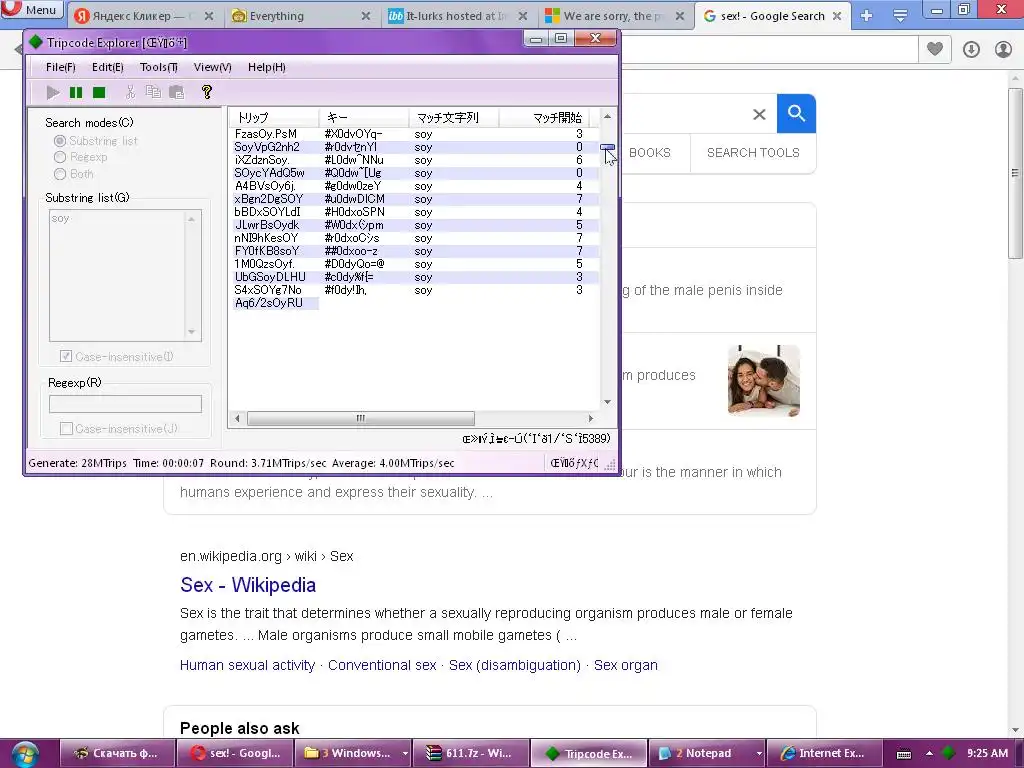Viewport: 1024px width, 768px height.
Task: Select the Substring list radio button
Action: coord(60,140)
